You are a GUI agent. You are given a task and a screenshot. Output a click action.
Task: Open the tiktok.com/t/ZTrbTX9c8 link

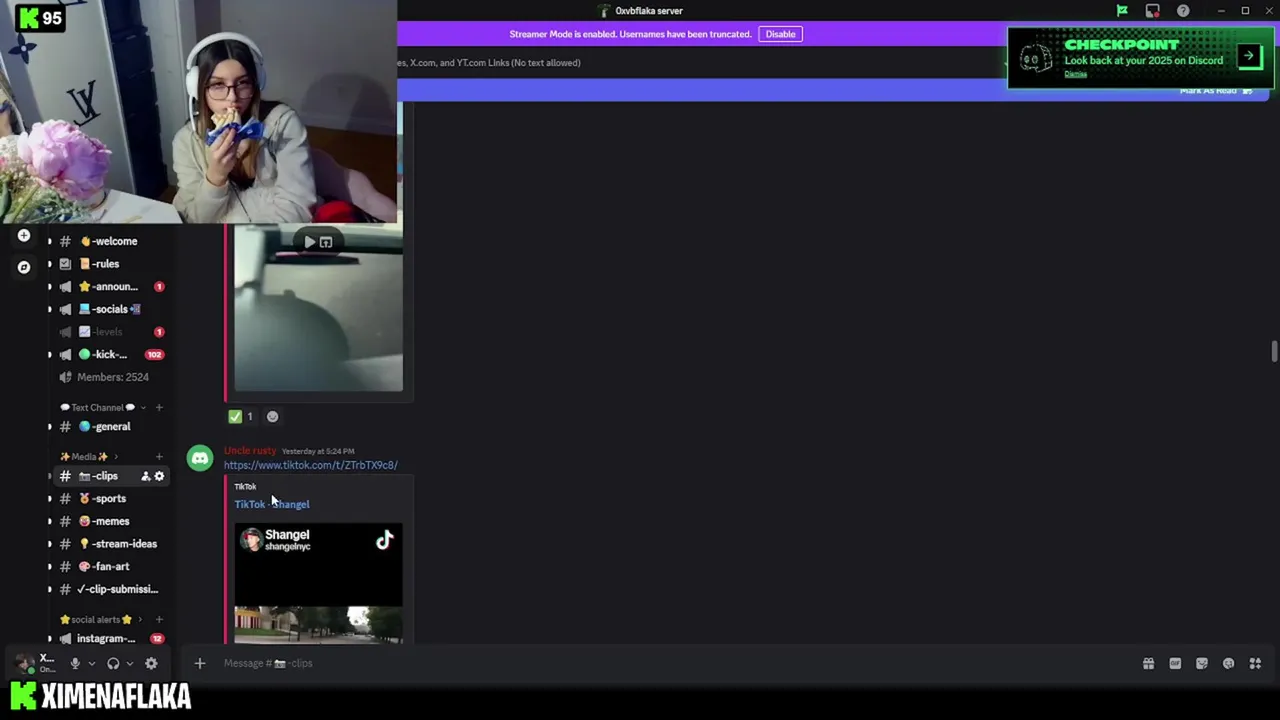[x=310, y=465]
